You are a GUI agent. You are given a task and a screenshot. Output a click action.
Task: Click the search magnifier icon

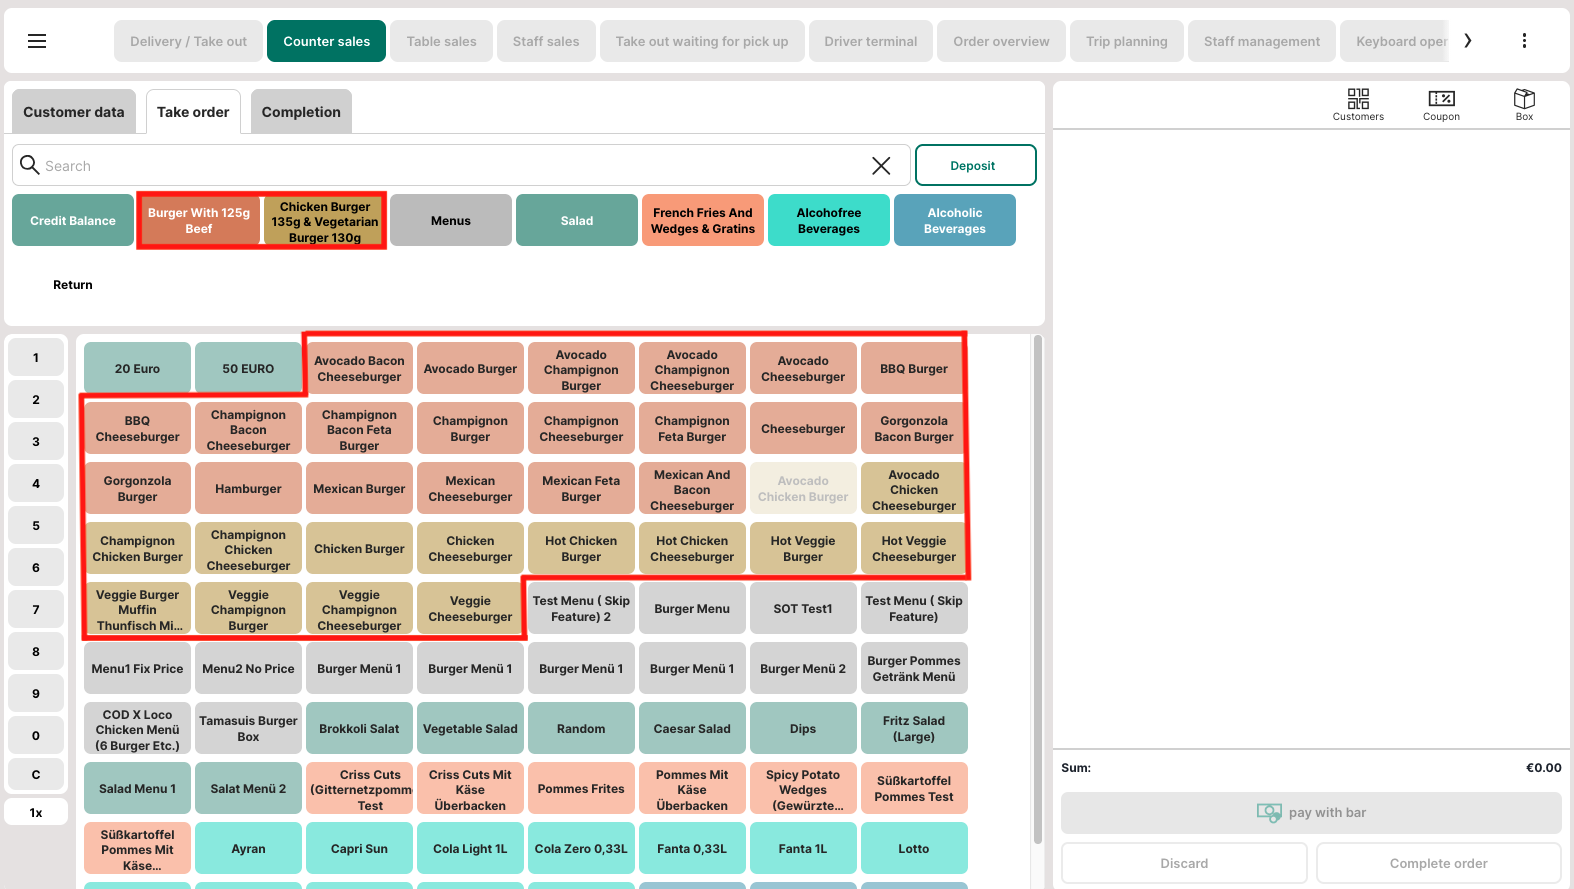tap(30, 165)
